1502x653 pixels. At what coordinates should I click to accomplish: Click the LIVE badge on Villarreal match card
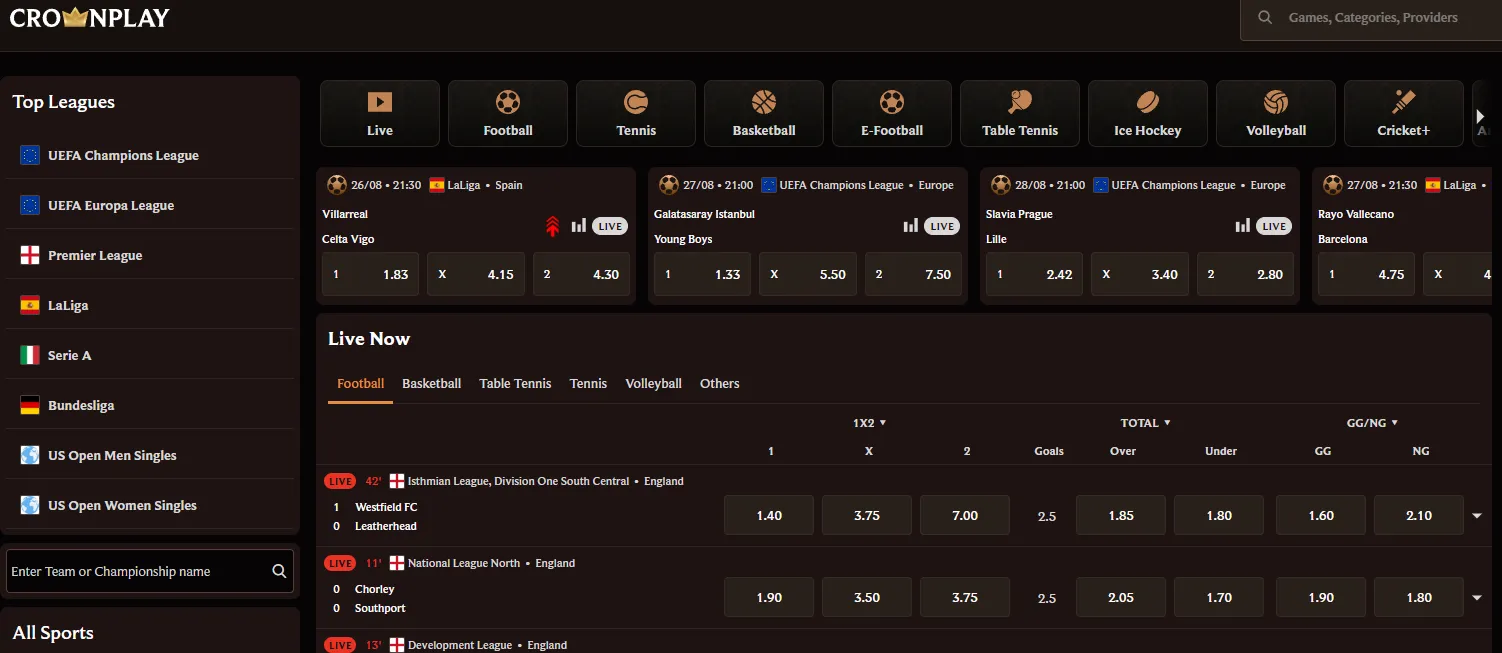point(610,227)
